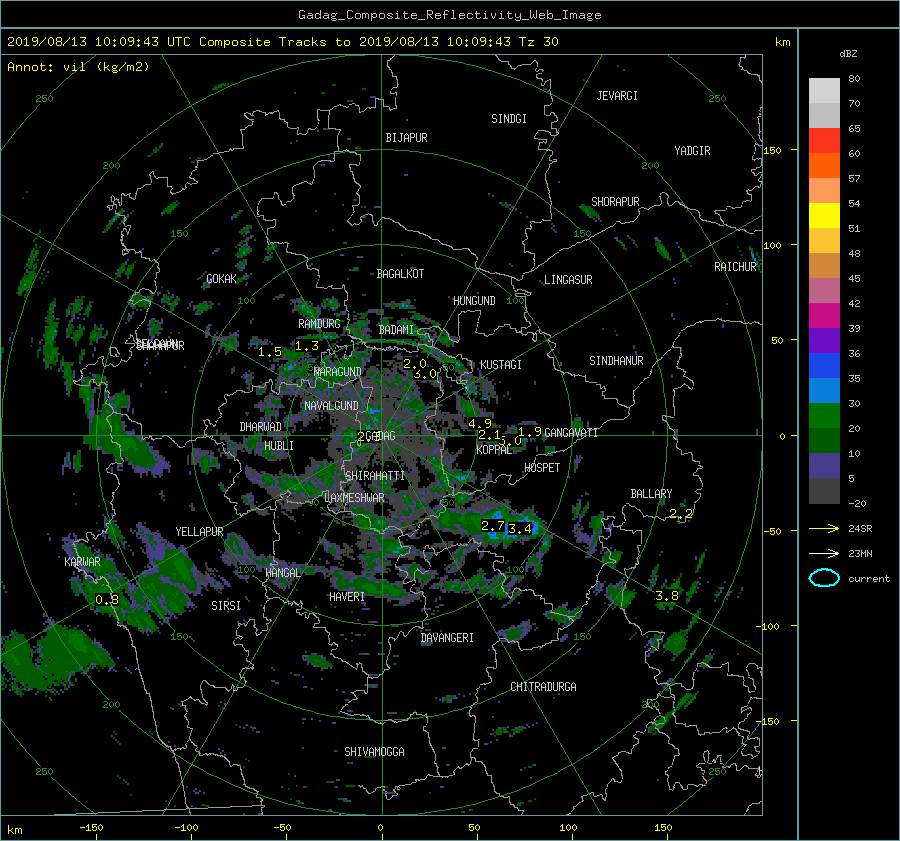The width and height of the screenshot is (900, 841).
Task: Click the Gadag Composite Reflectivity title text
Action: 449,15
